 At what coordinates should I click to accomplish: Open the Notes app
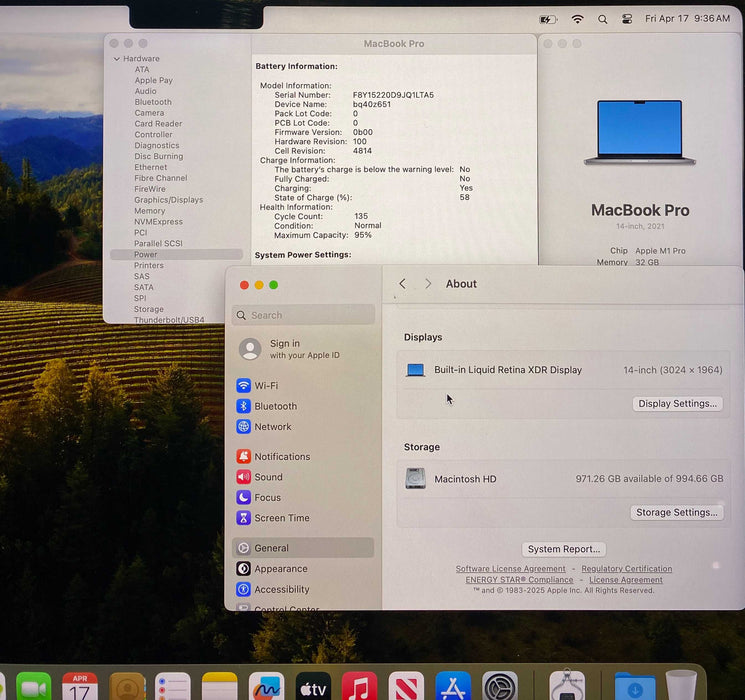(x=220, y=687)
